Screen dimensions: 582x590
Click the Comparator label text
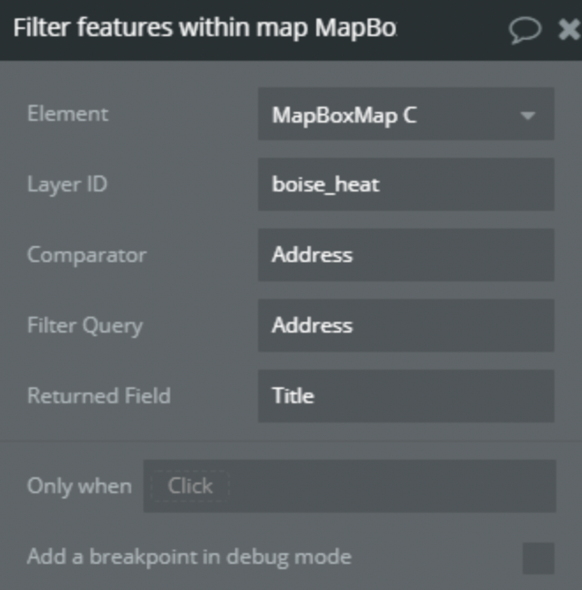(87, 255)
